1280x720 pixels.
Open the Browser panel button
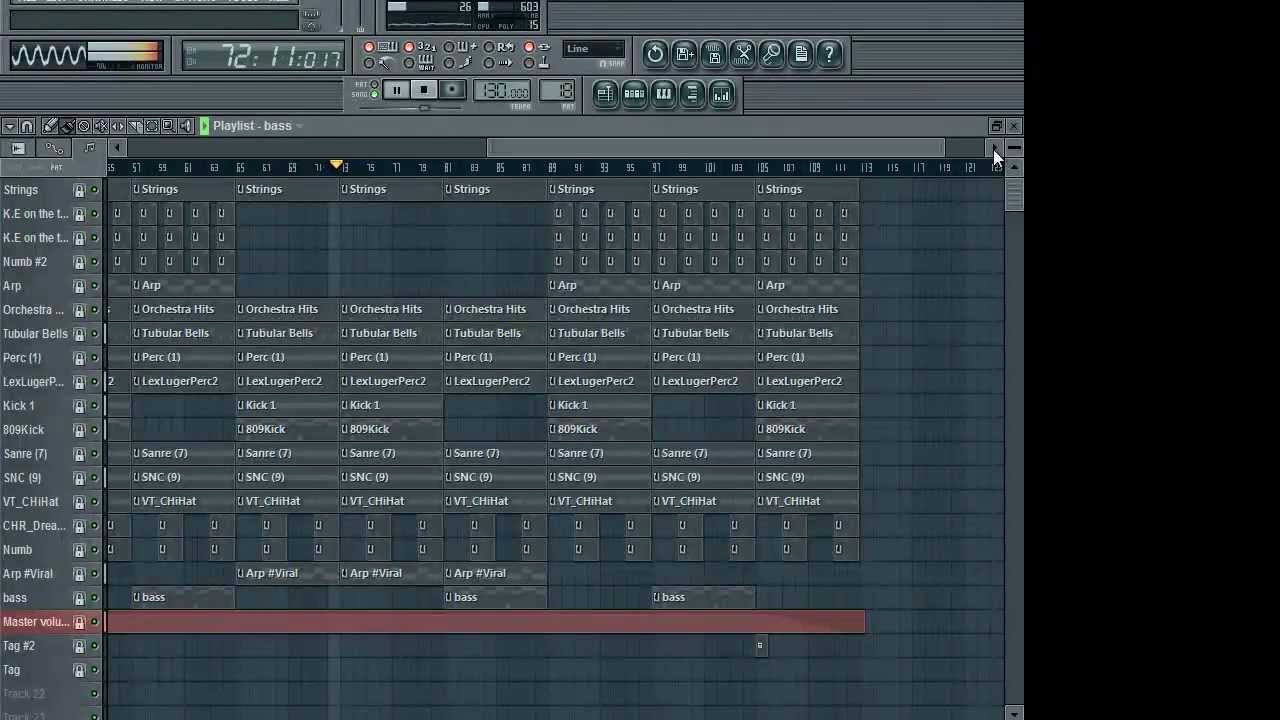click(692, 94)
